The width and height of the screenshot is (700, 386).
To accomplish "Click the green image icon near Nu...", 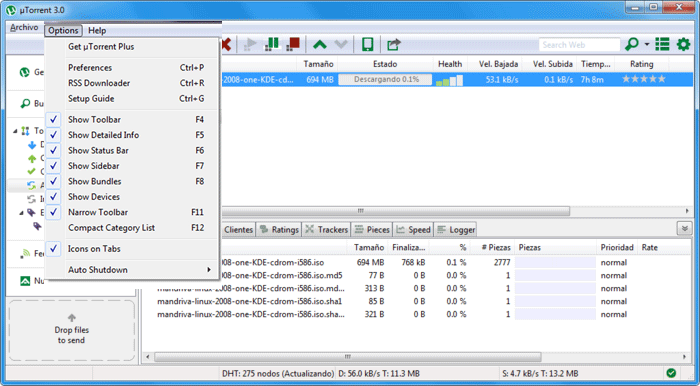I will click(25, 281).
